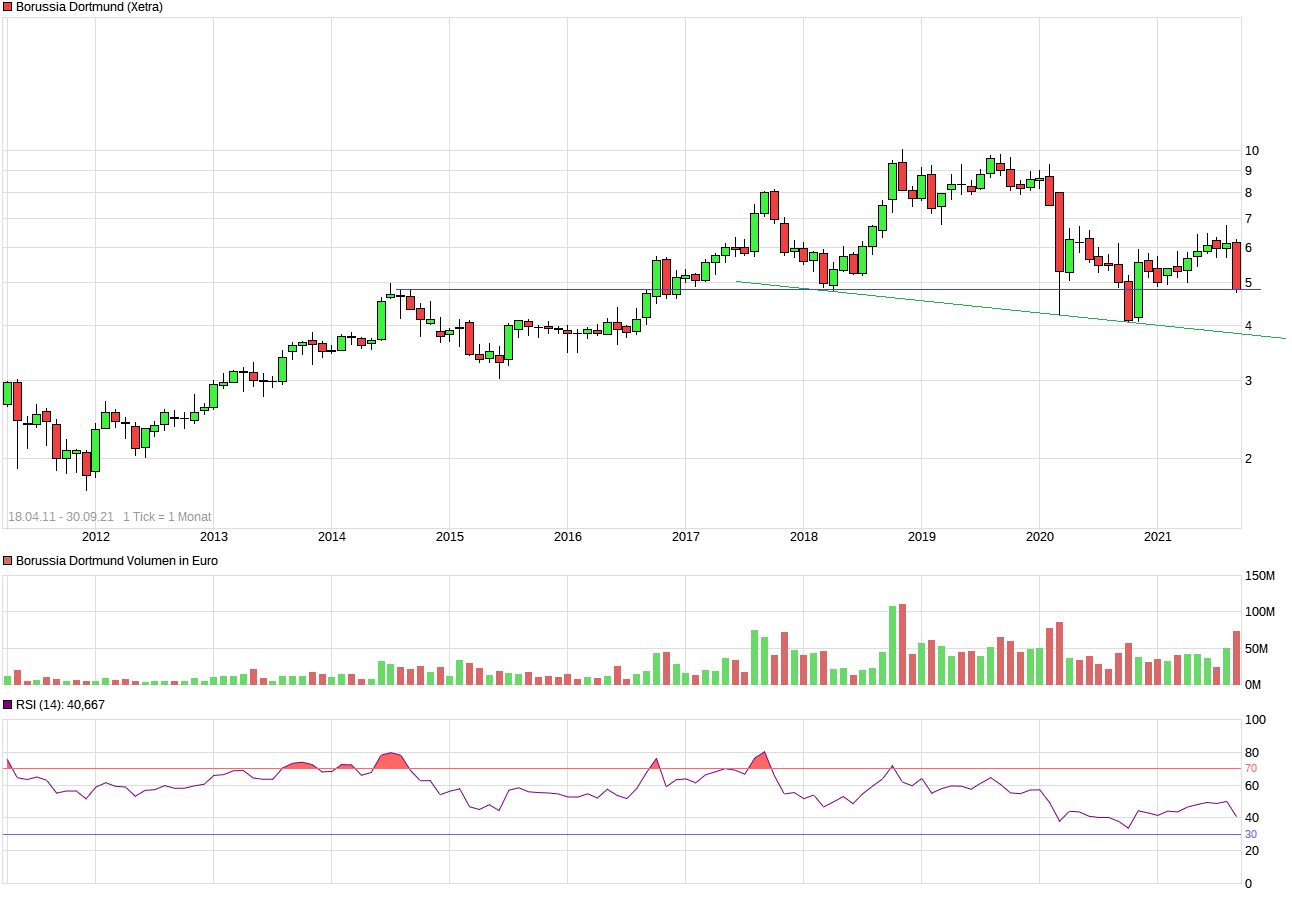Click the 10 price level on the price axis

[x=1251, y=151]
